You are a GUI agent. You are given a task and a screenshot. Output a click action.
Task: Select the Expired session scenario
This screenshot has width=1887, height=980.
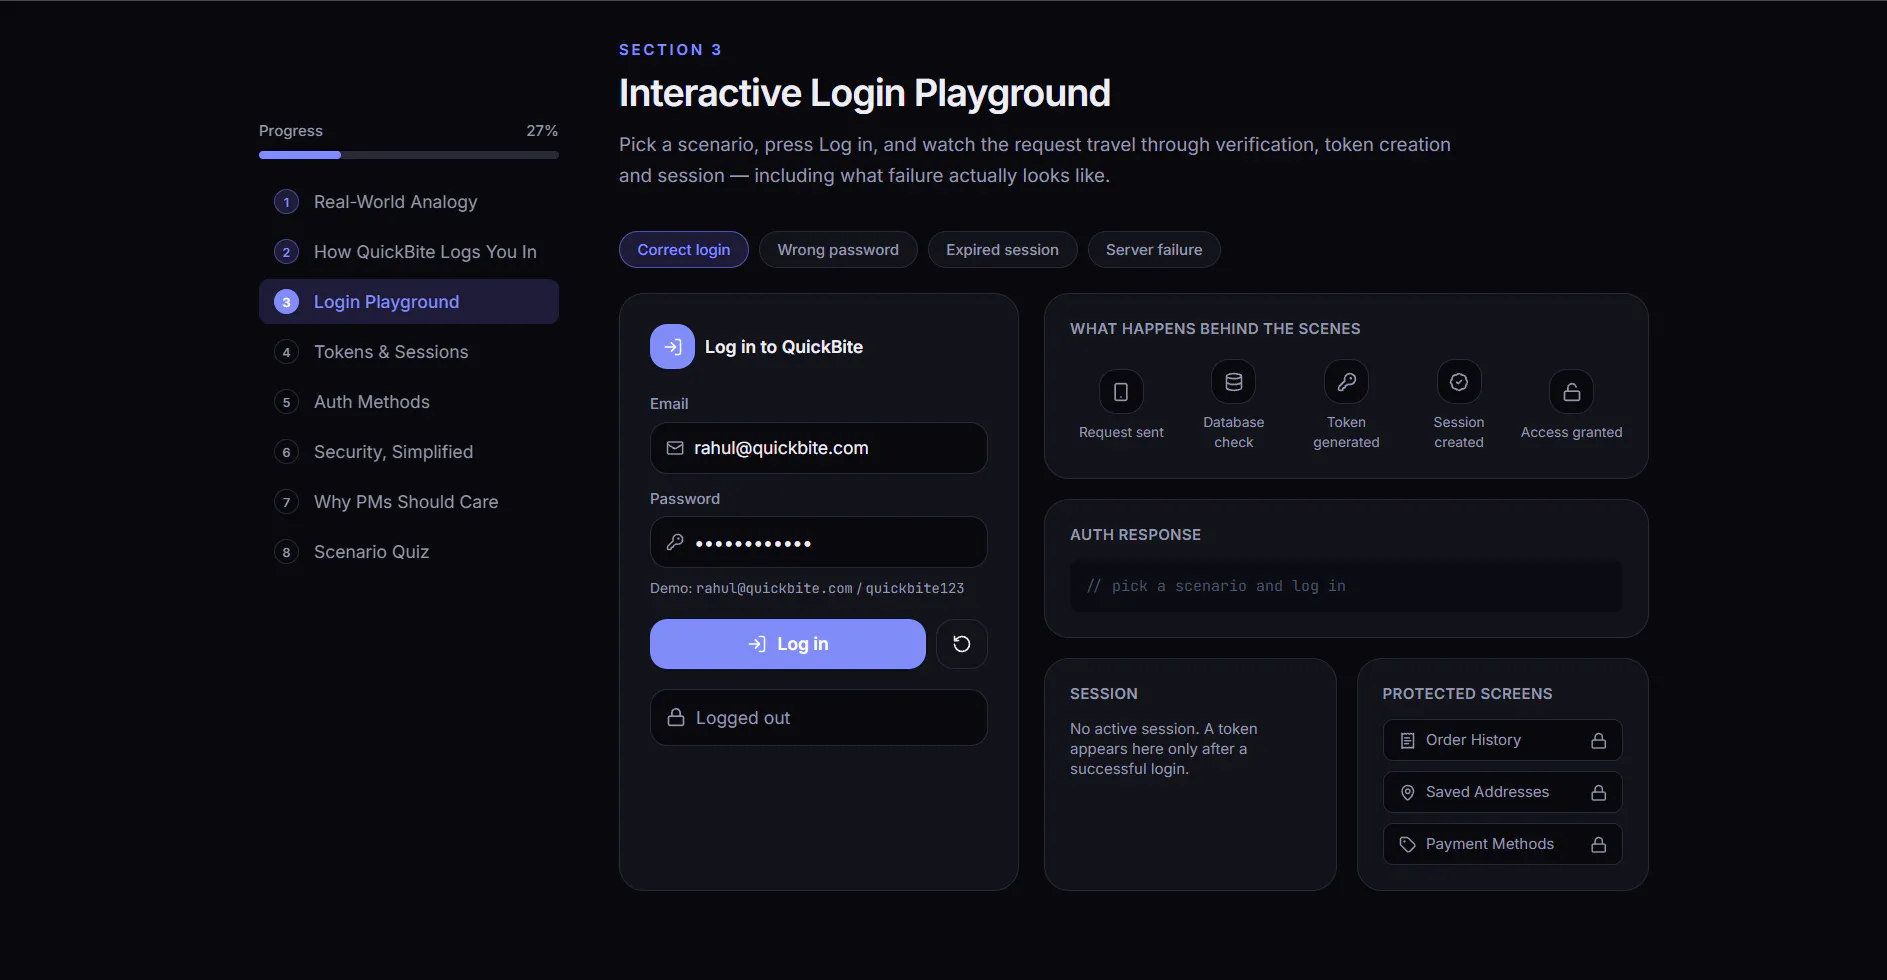point(1002,250)
